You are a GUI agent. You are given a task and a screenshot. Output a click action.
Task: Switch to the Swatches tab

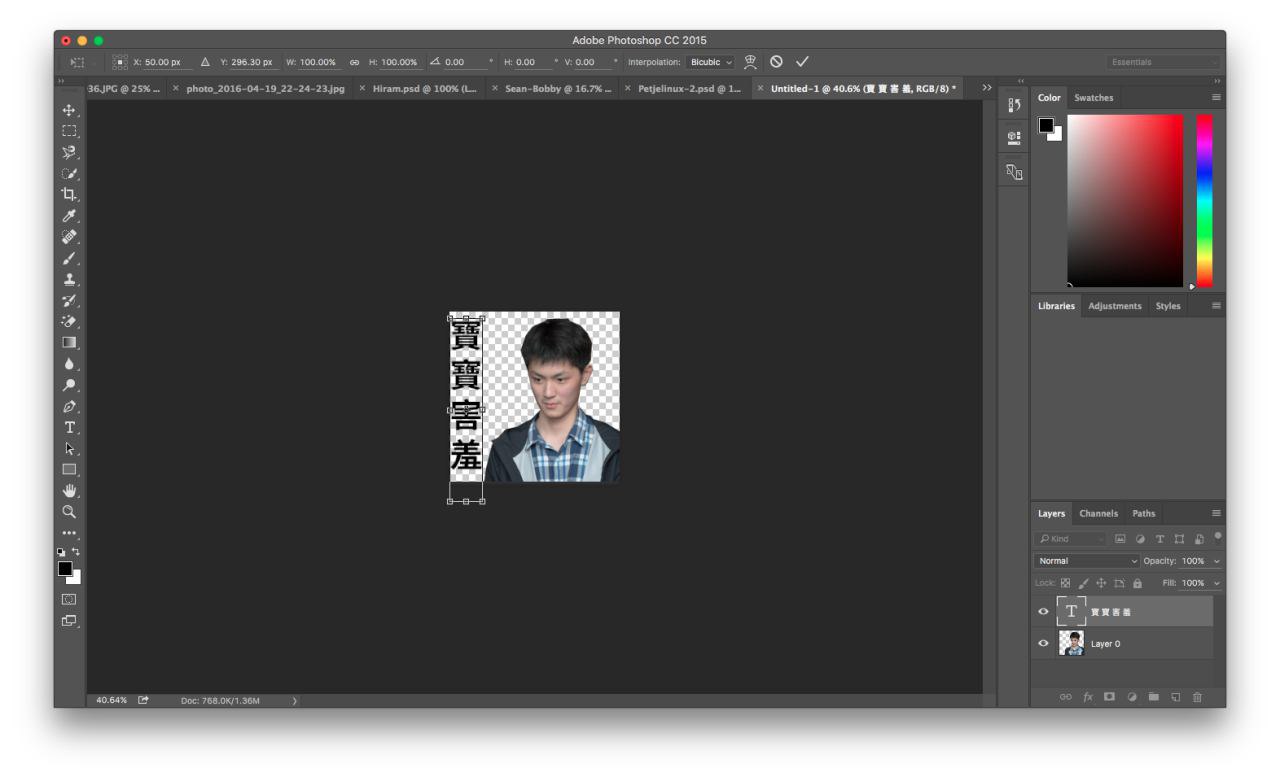point(1093,97)
